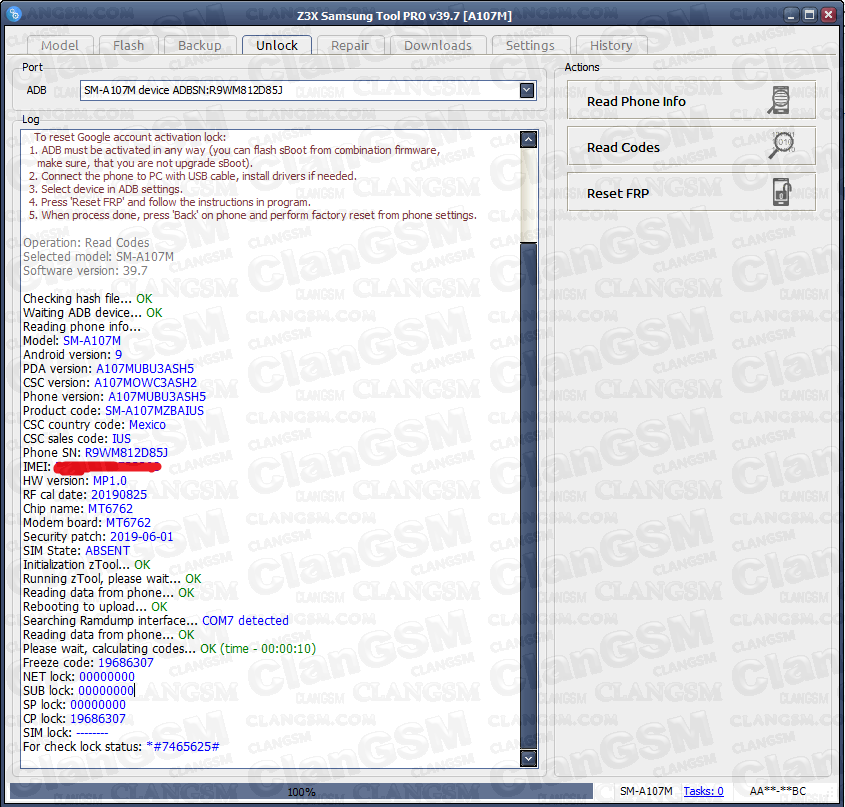845x807 pixels.
Task: Switch to the Flash tab
Action: pyautogui.click(x=128, y=46)
